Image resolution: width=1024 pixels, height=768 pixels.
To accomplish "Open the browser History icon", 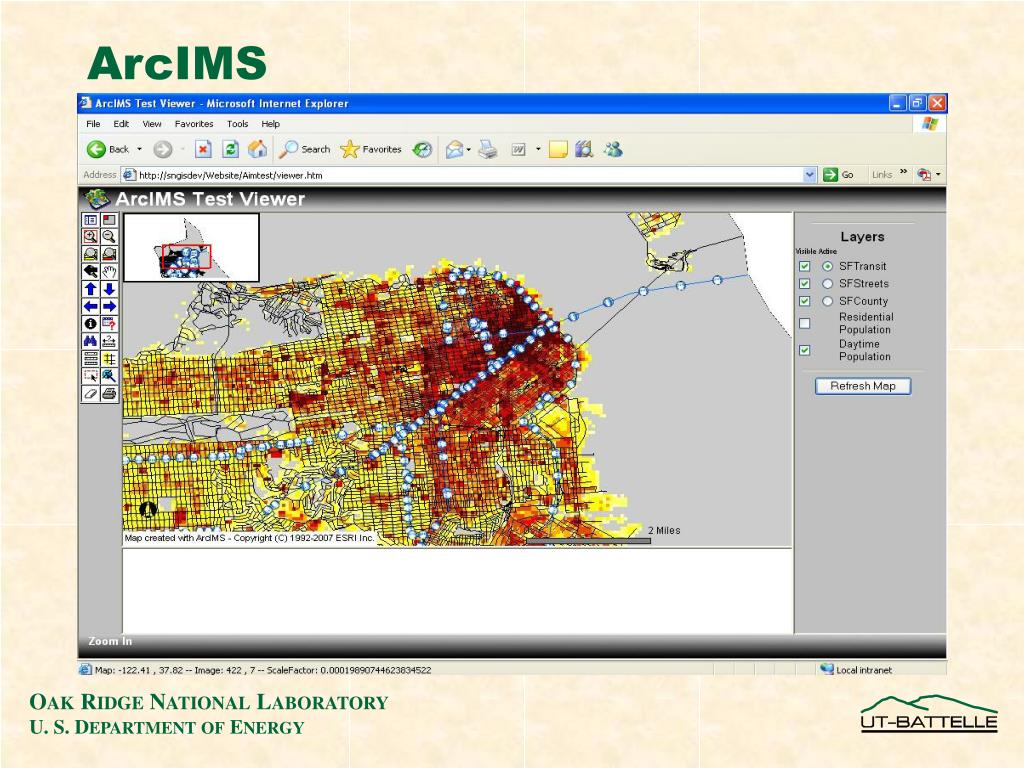I will click(x=423, y=150).
